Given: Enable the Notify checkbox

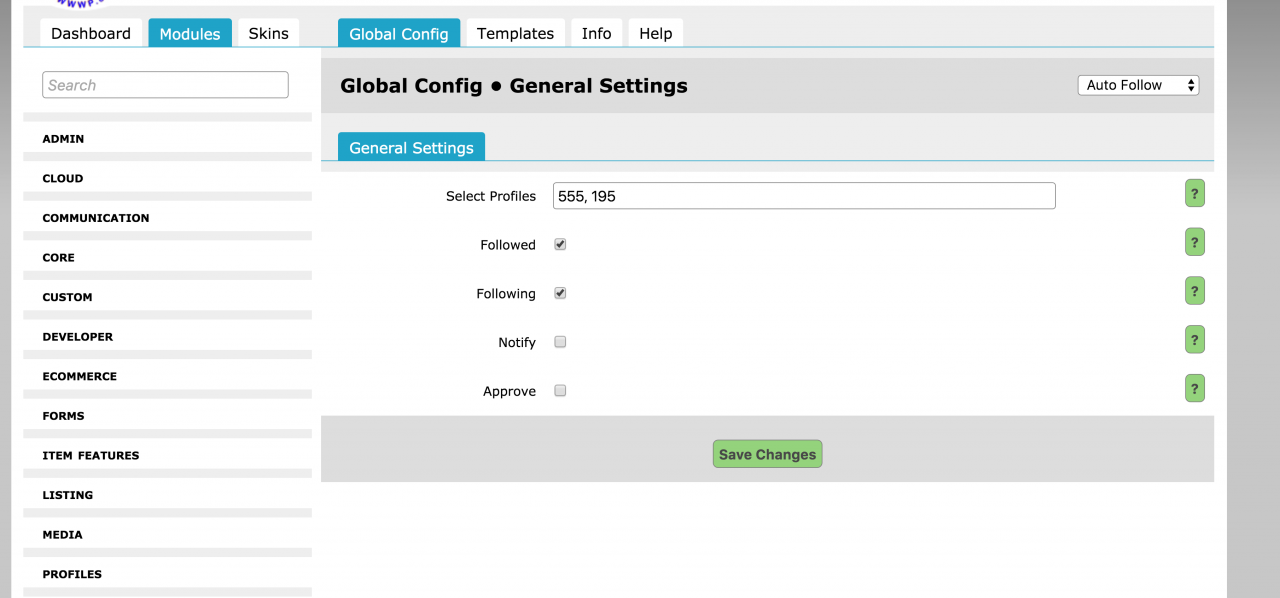Looking at the screenshot, I should pos(560,342).
